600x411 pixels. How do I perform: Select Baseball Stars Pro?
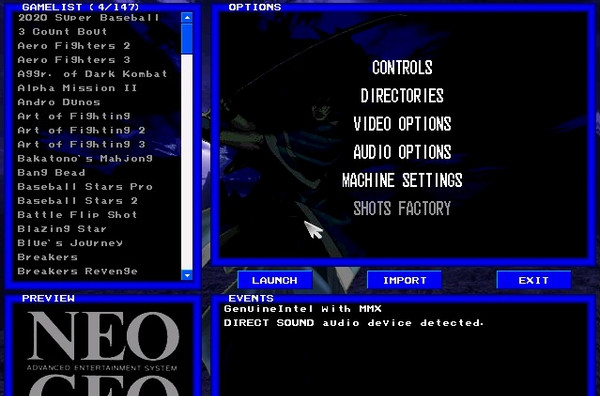point(85,187)
